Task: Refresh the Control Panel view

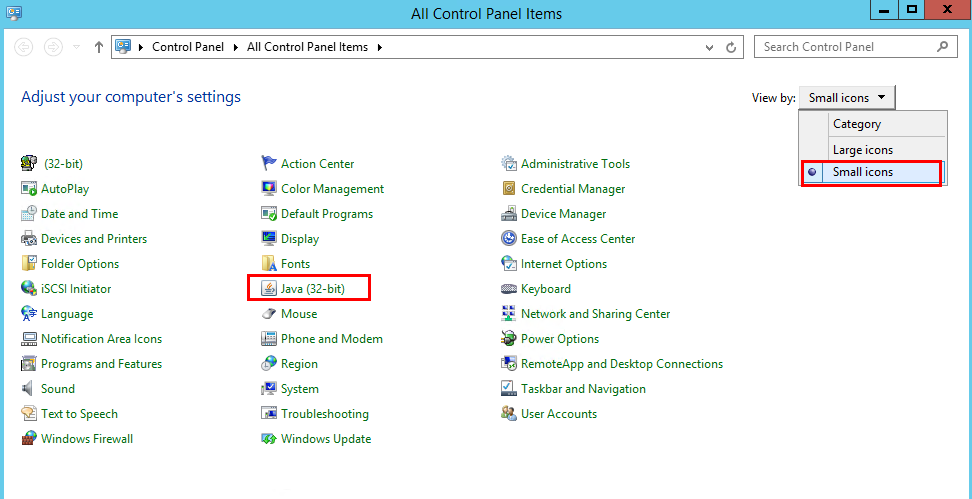Action: coord(731,47)
